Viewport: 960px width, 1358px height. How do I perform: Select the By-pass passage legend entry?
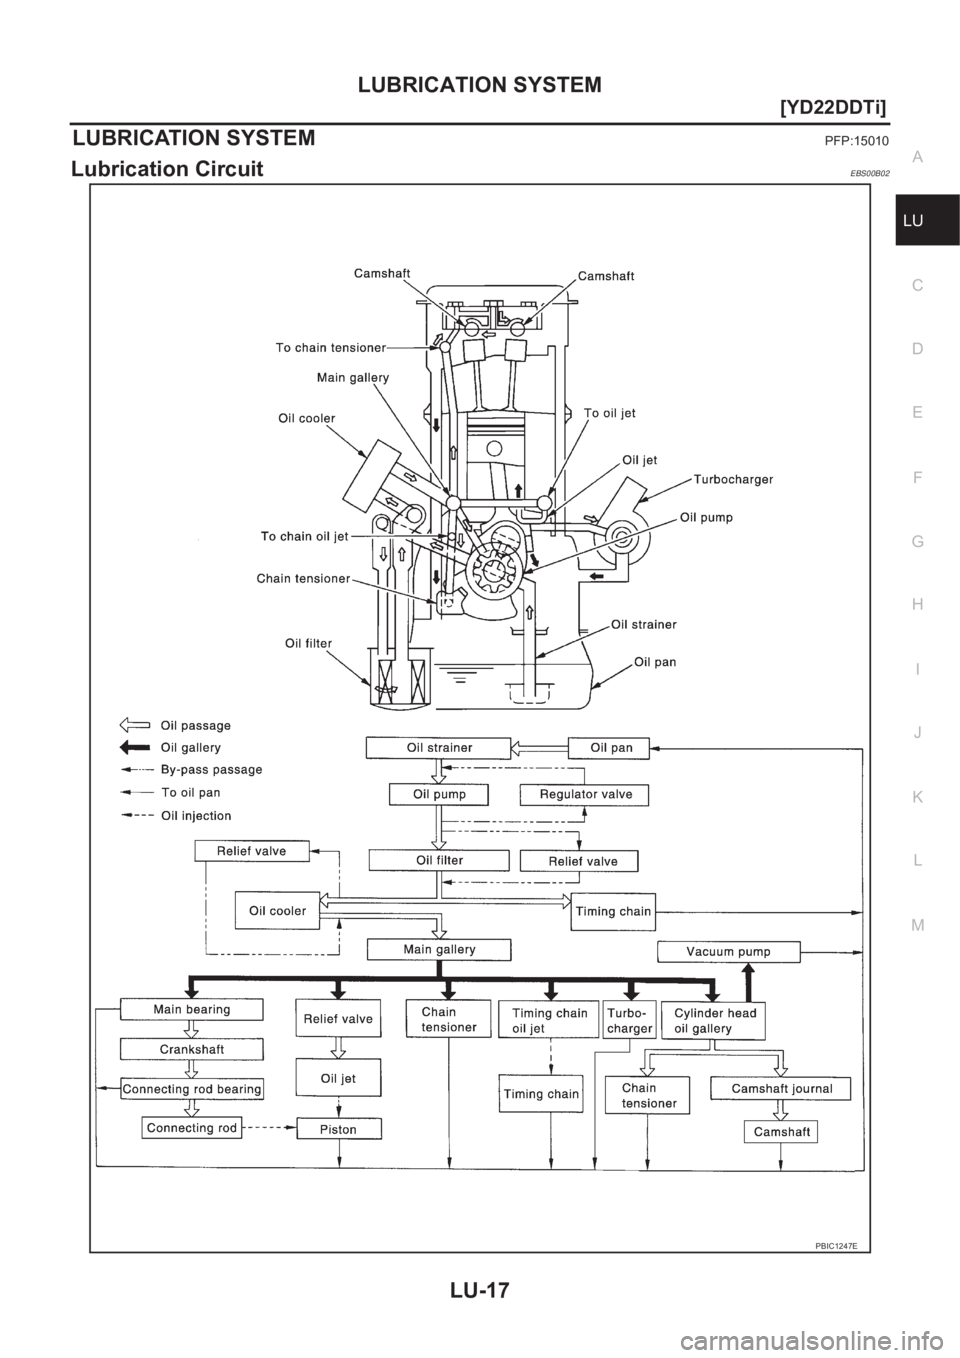click(190, 770)
